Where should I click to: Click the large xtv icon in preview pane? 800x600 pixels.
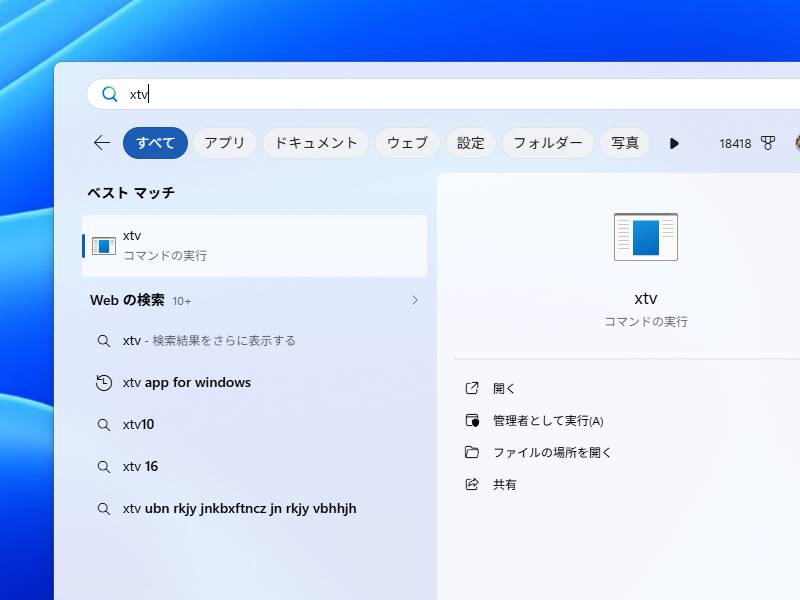click(645, 237)
